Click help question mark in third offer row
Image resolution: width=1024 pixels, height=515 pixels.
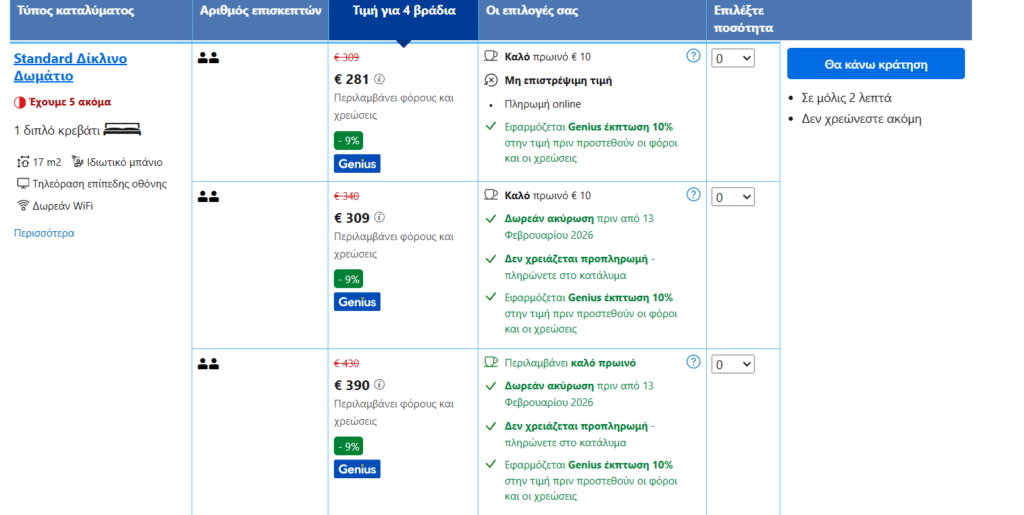point(693,362)
